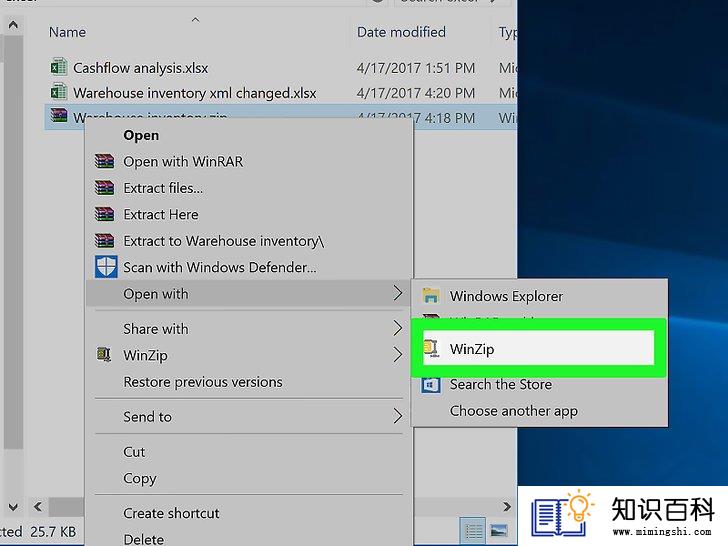Image resolution: width=728 pixels, height=546 pixels.
Task: Click the WinRAR icon of the selected zip file
Action: [x=59, y=114]
